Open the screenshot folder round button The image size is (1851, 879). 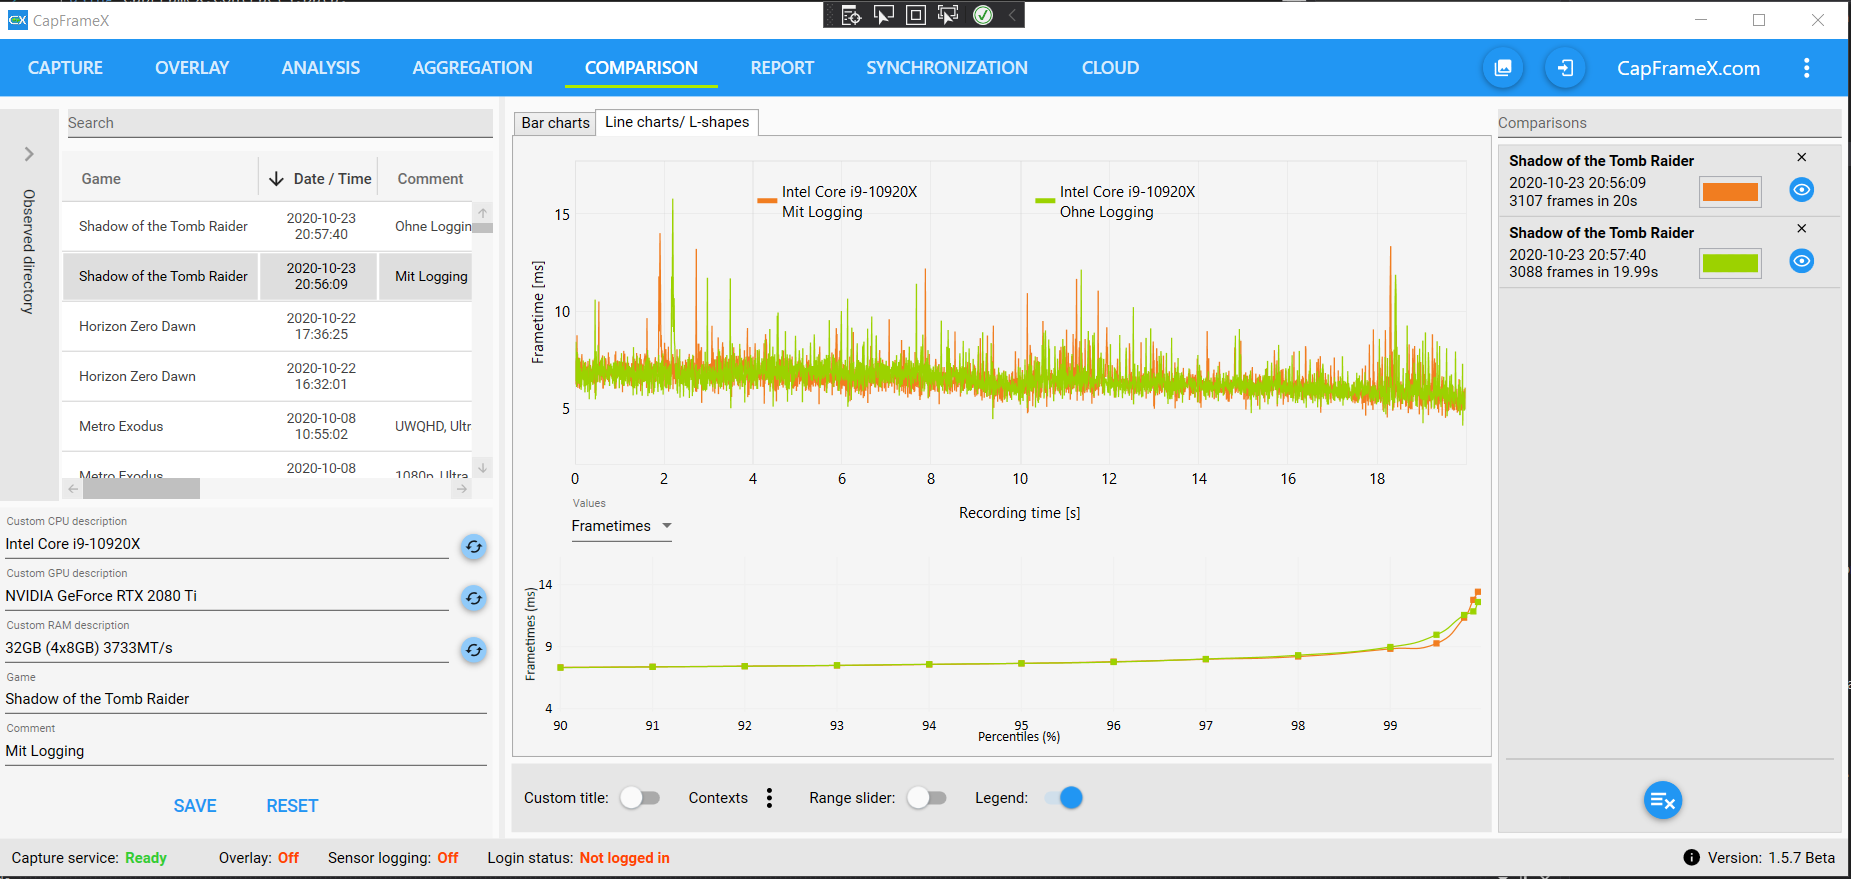tap(1503, 68)
